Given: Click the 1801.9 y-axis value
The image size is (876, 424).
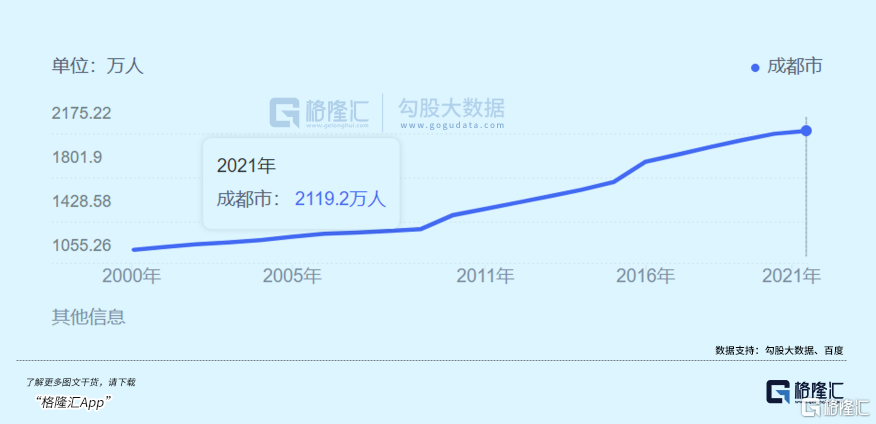Looking at the screenshot, I should click(x=77, y=158).
